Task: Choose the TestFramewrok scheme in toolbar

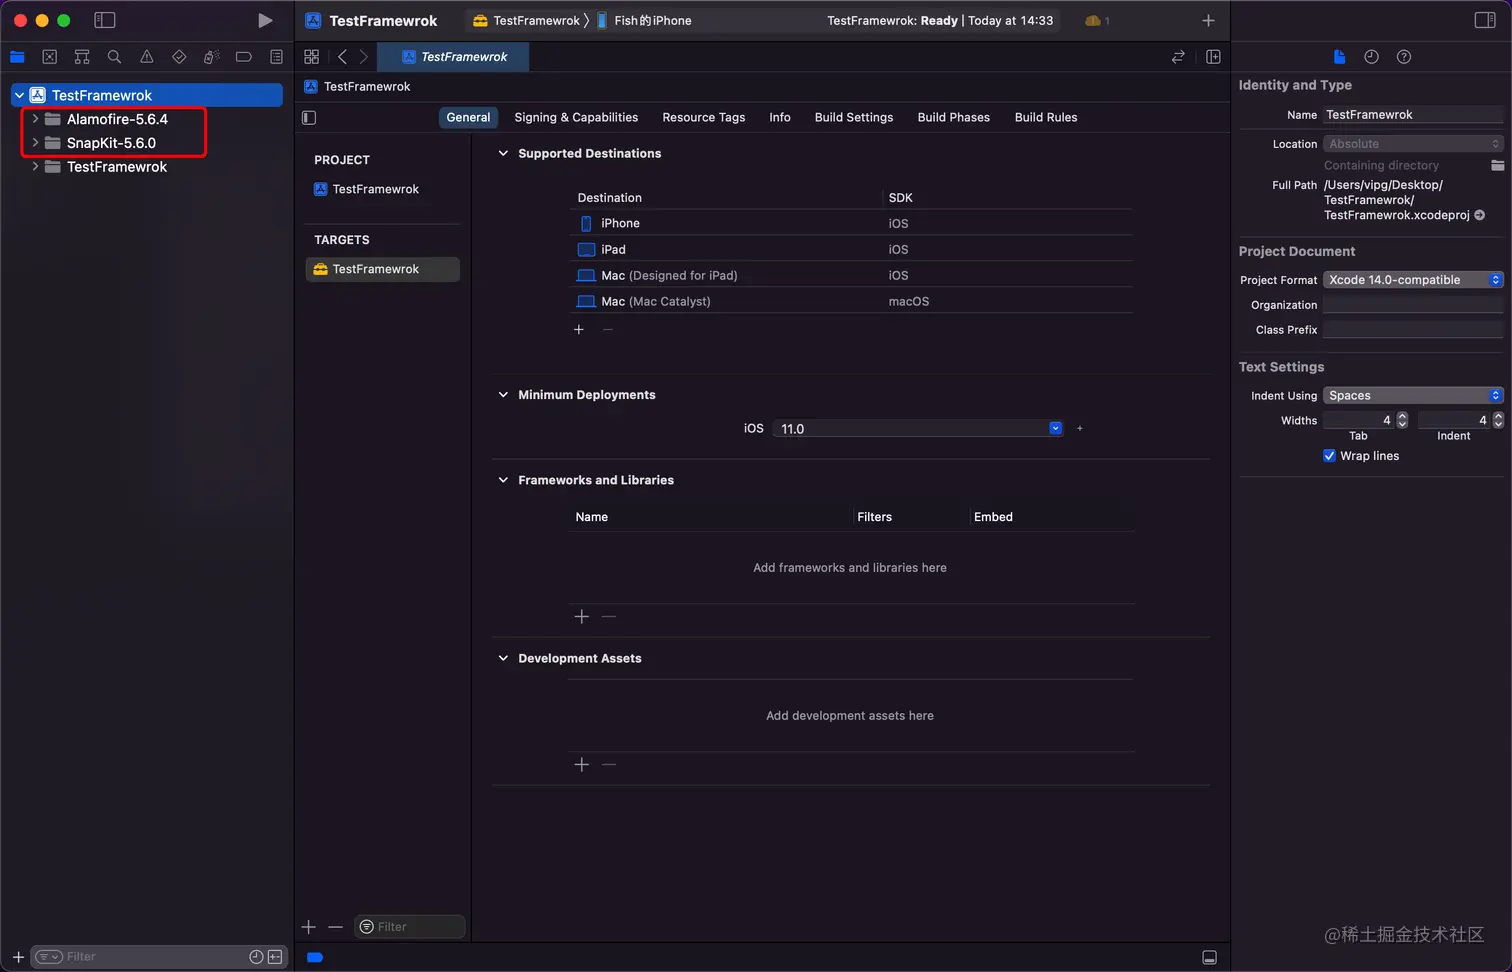Action: (527, 20)
